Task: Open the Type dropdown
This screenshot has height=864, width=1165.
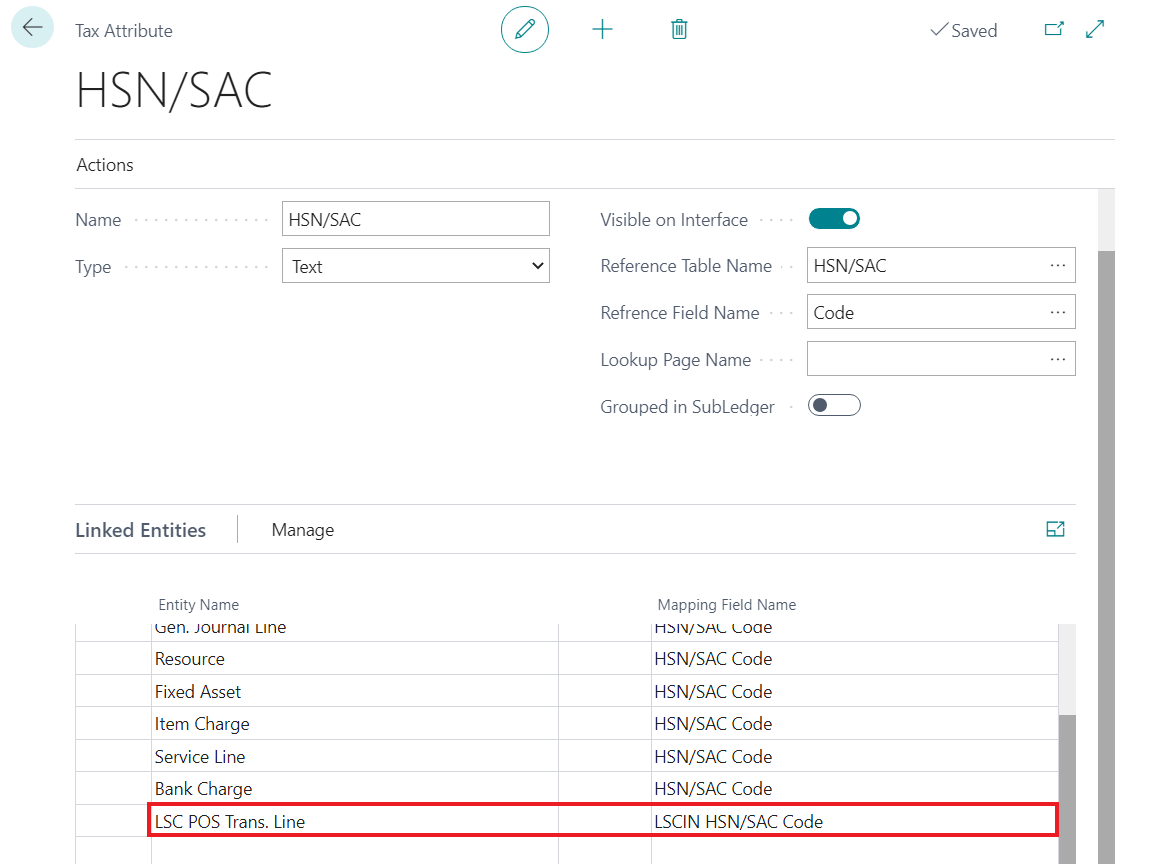Action: pos(415,267)
